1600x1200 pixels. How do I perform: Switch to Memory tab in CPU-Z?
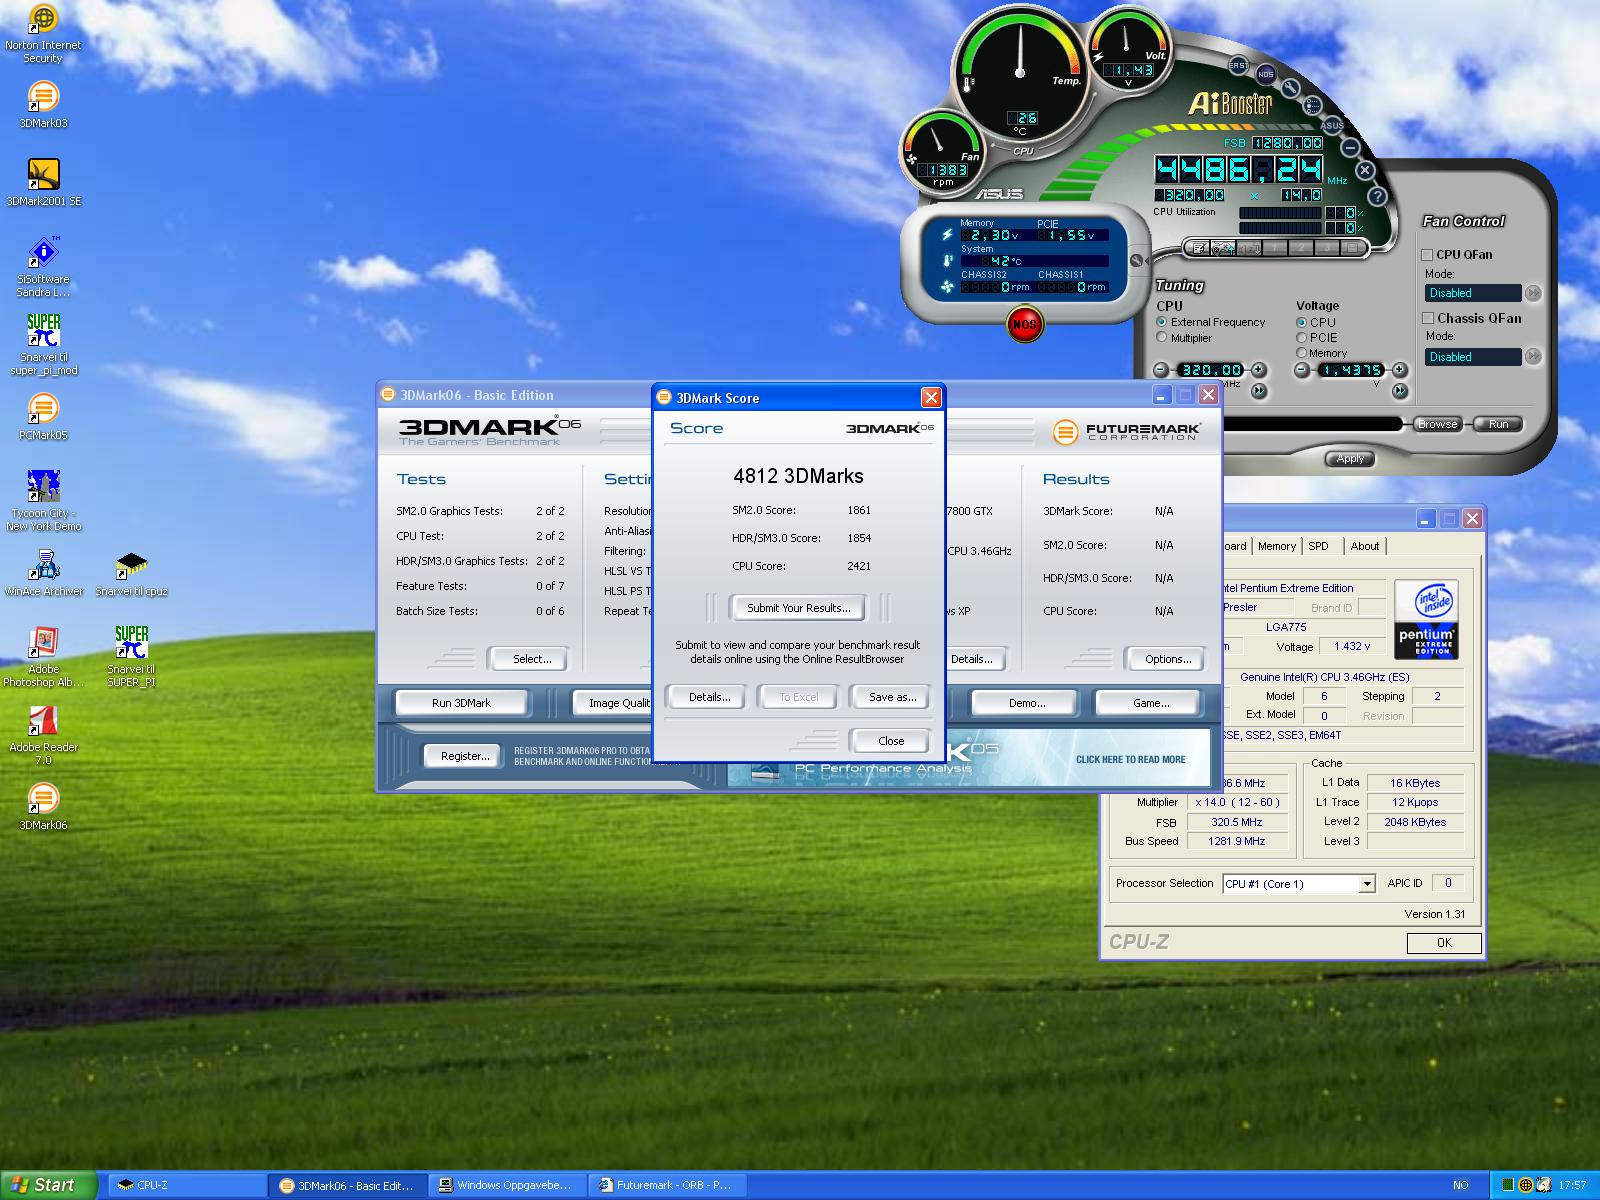(1277, 546)
